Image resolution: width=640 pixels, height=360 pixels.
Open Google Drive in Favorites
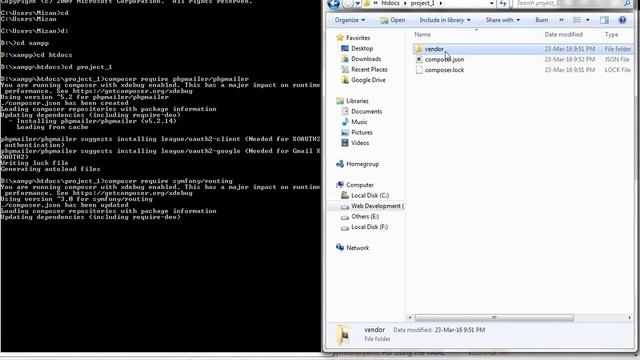point(368,80)
